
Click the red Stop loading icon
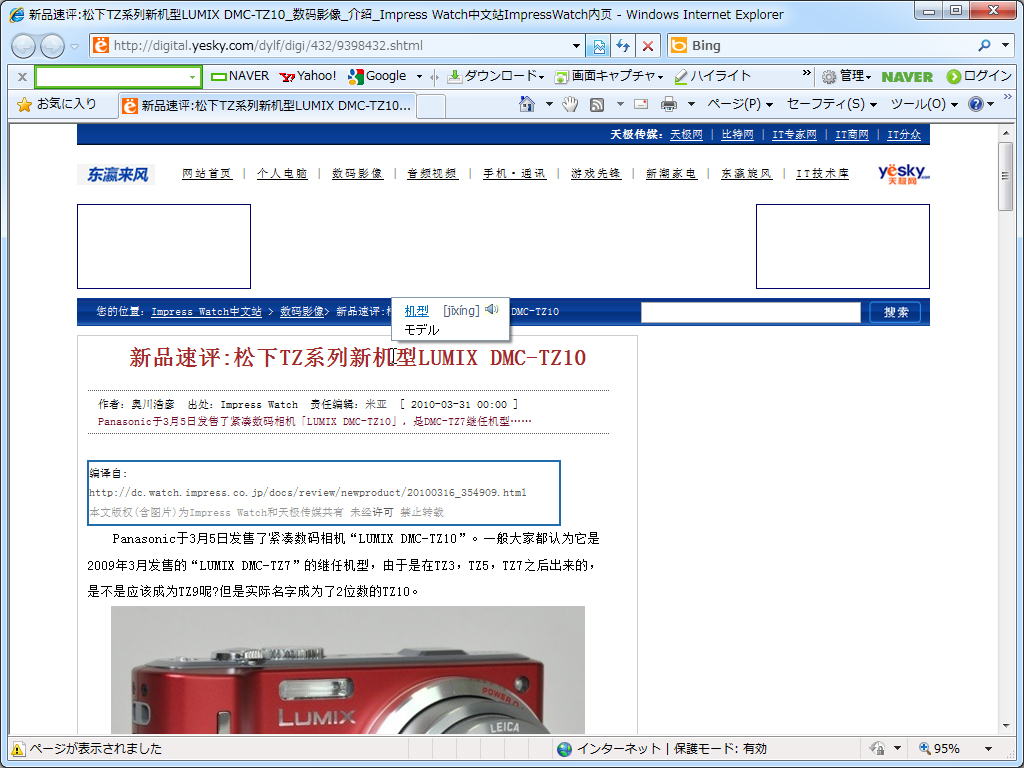(648, 46)
